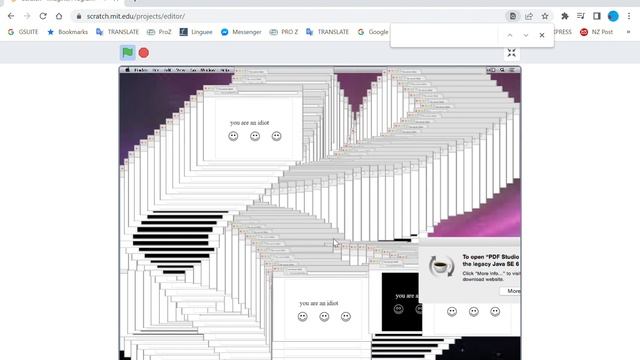Jump to previous find result

510,36
